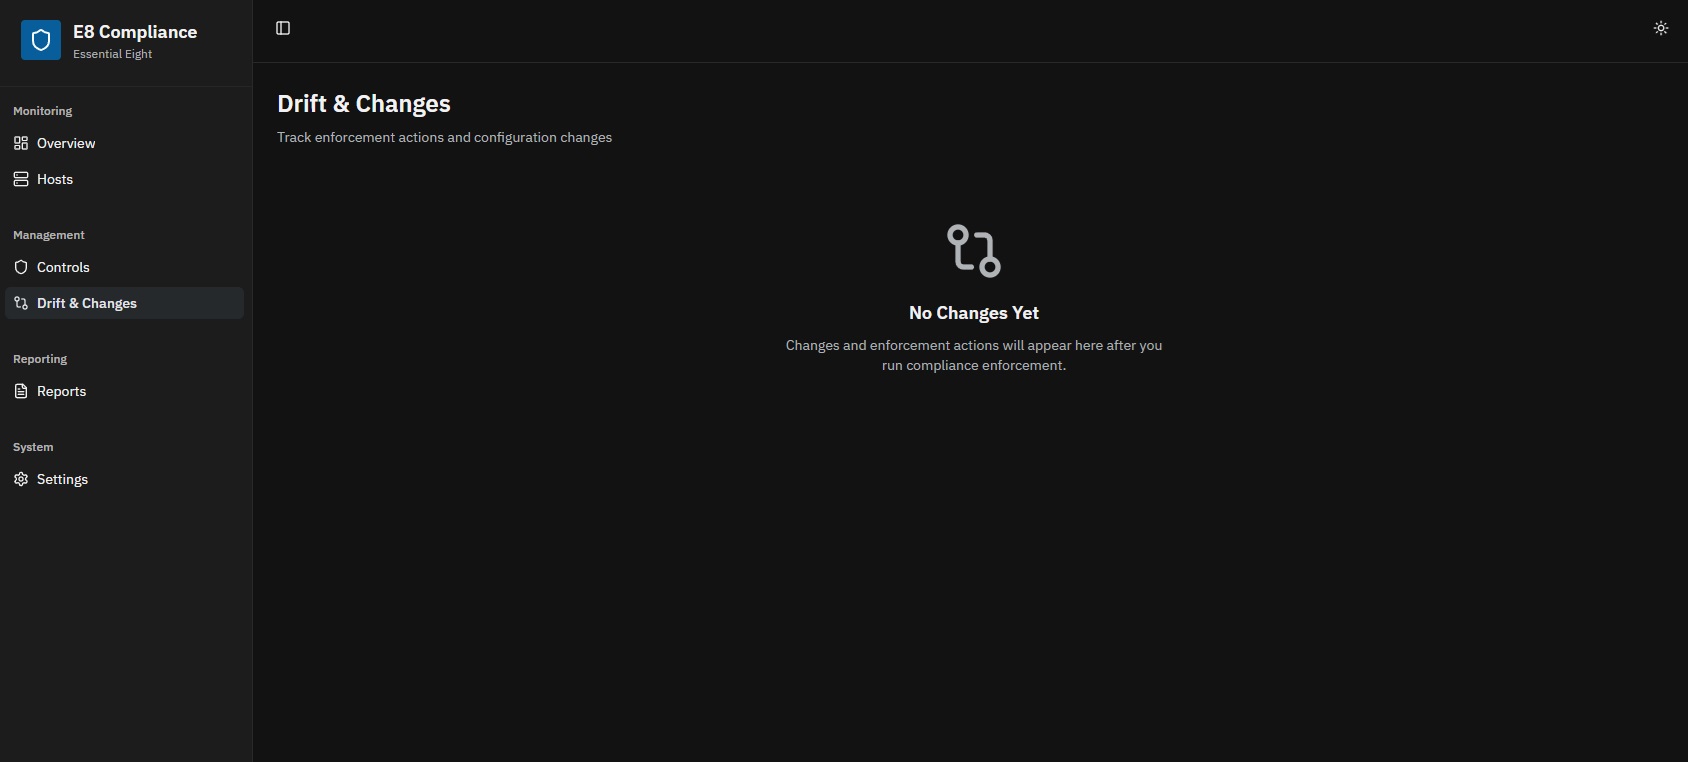Open the Settings label in sidebar
This screenshot has height=762, width=1688.
click(x=62, y=479)
